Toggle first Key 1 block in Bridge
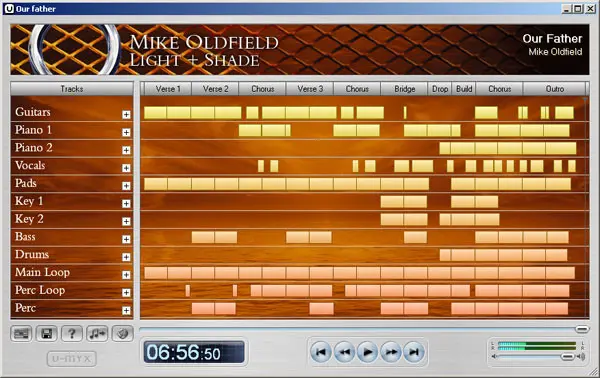 click(x=392, y=202)
